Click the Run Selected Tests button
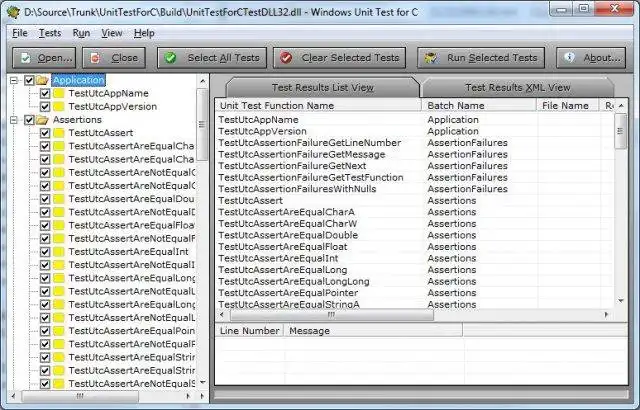This screenshot has height=410, width=640. pyautogui.click(x=481, y=58)
